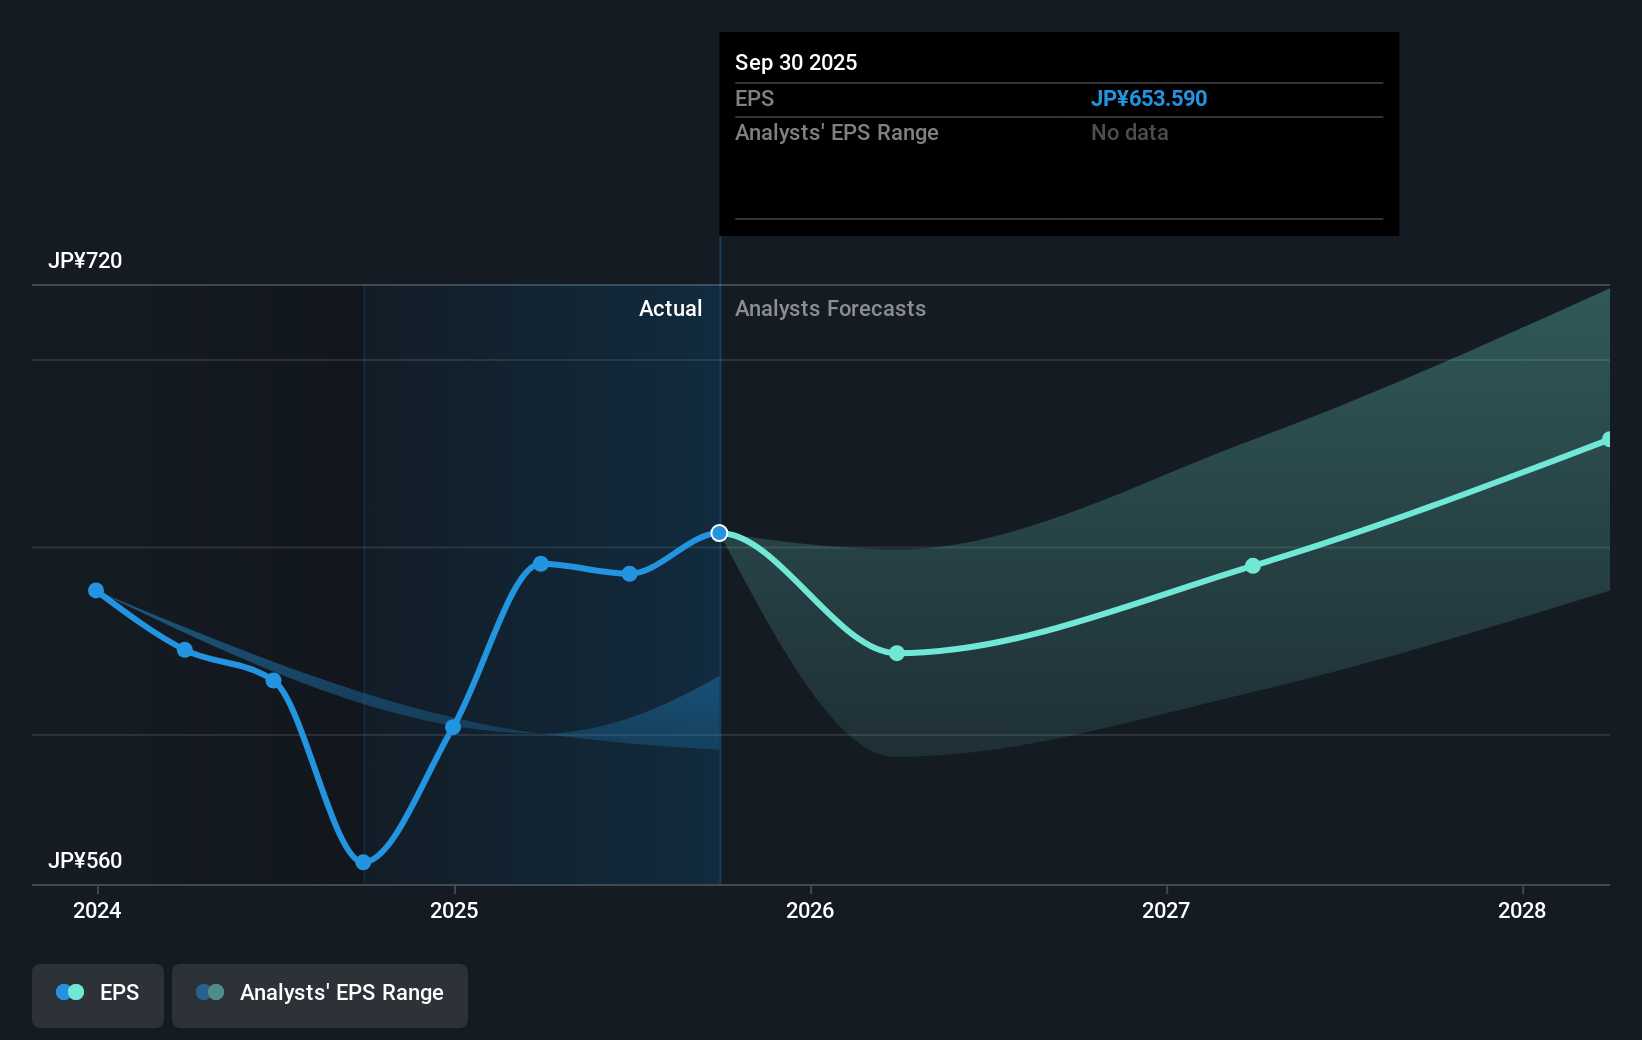The height and width of the screenshot is (1040, 1642).
Task: Click the first 2024 EPS data point
Action: 95,590
